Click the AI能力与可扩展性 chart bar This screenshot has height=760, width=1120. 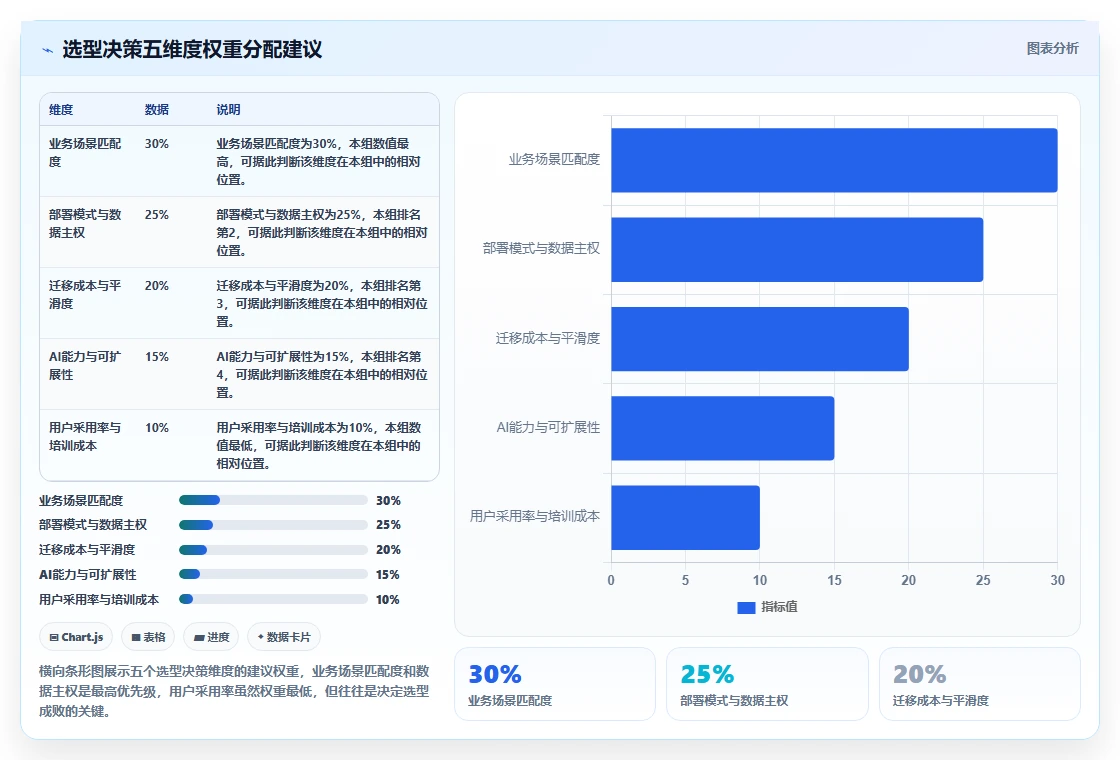pos(723,428)
